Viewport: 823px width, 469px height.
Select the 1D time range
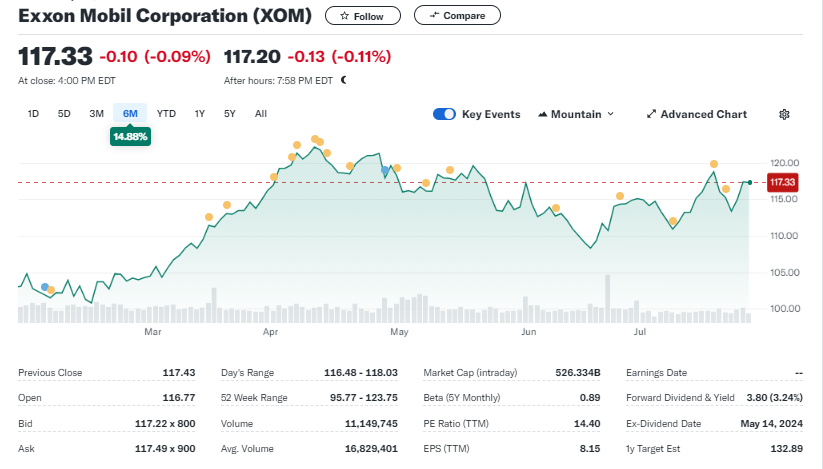(33, 113)
